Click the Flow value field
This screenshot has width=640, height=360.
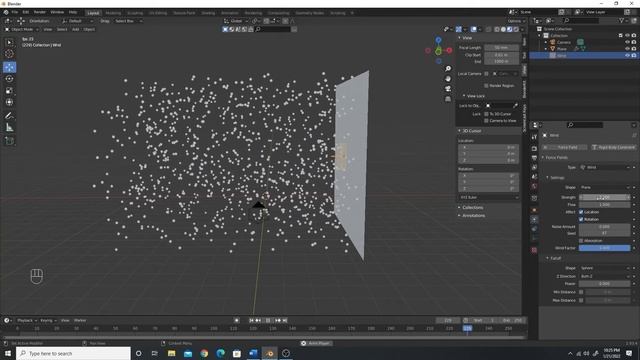pyautogui.click(x=604, y=204)
